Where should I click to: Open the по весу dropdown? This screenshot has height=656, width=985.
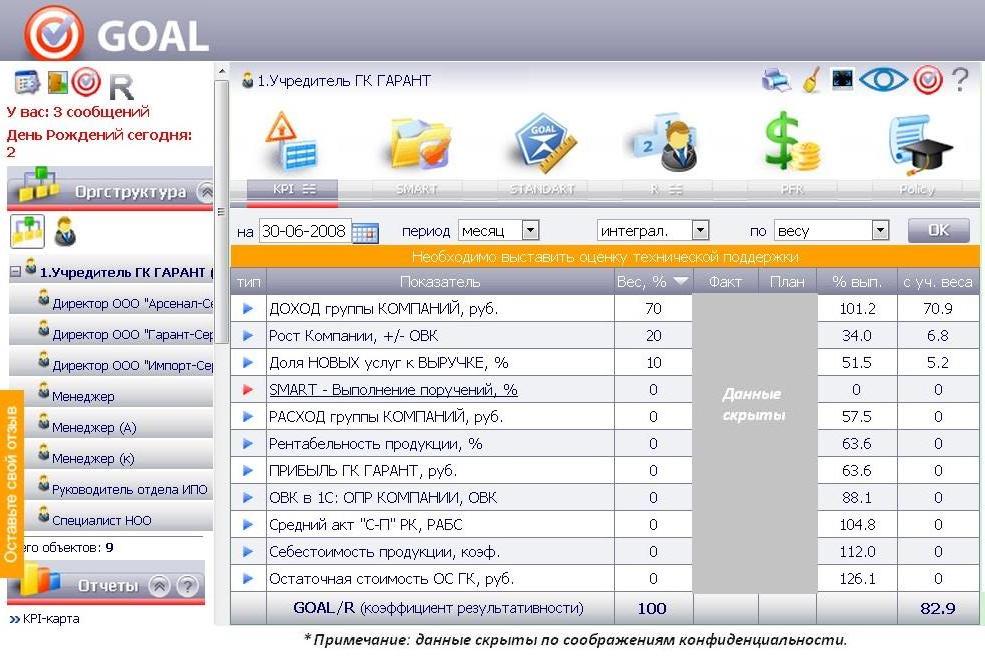[832, 231]
